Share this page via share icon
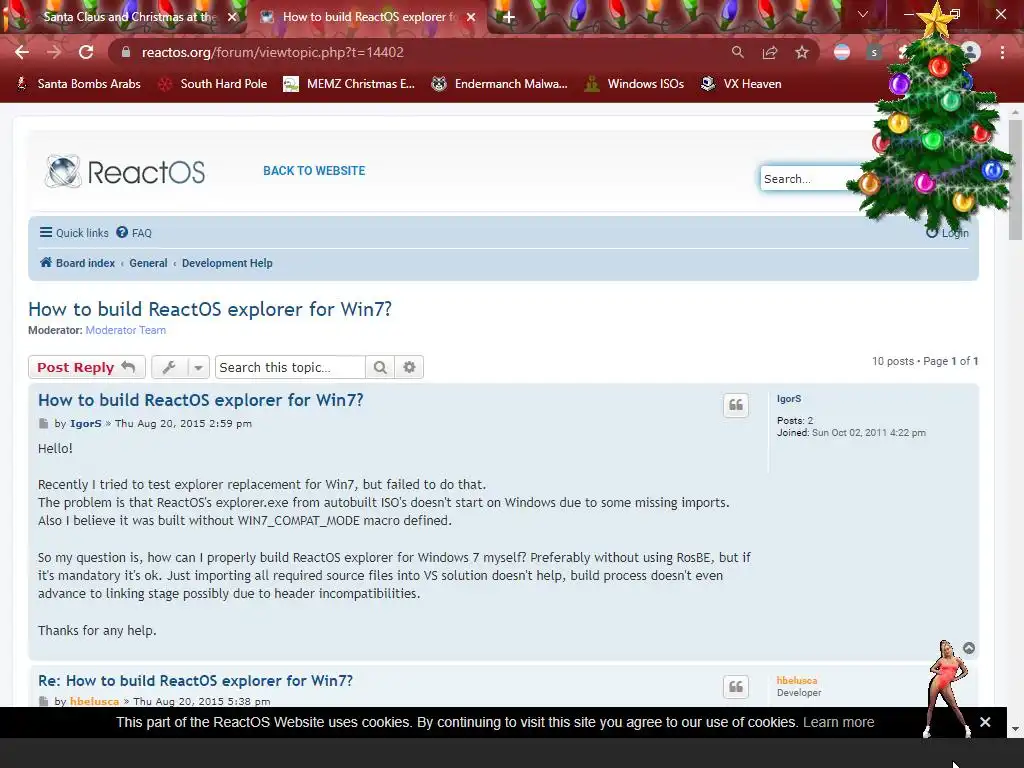The width and height of the screenshot is (1024, 768). [770, 52]
